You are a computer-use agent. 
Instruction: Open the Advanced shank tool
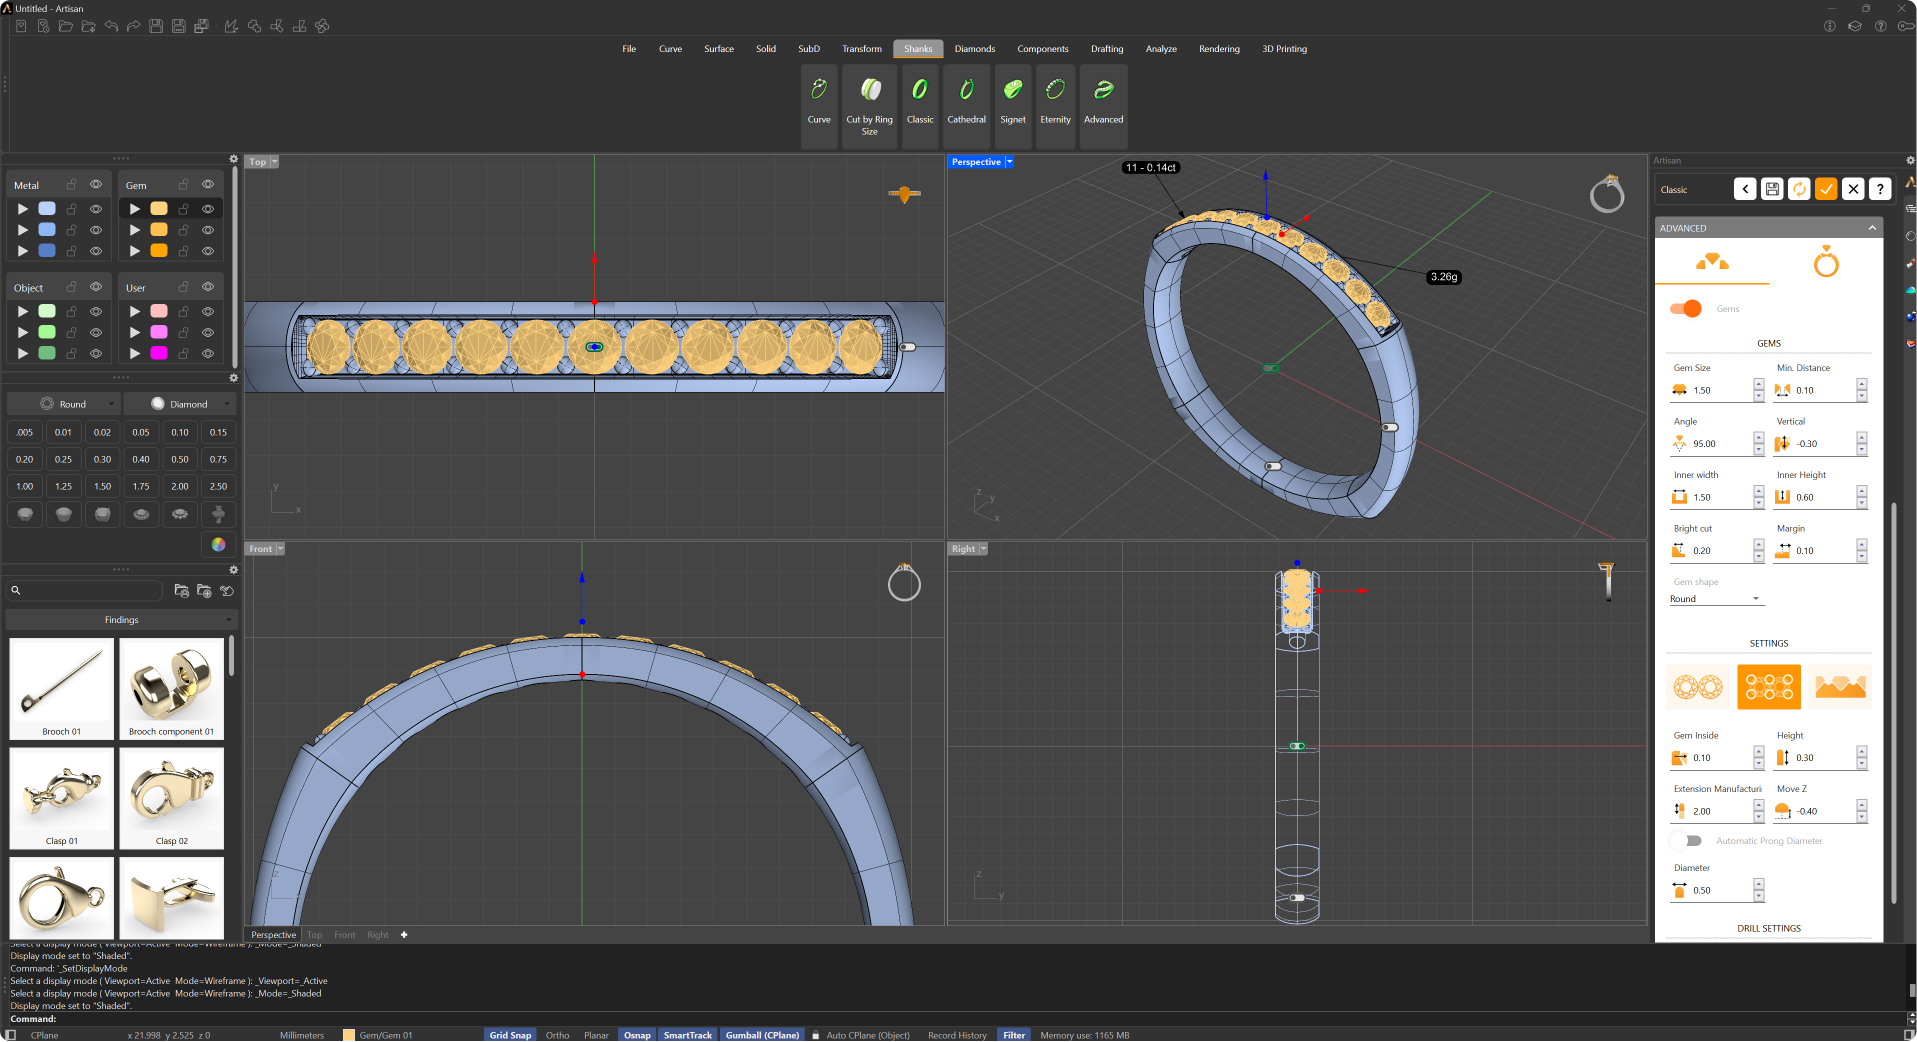[1104, 106]
